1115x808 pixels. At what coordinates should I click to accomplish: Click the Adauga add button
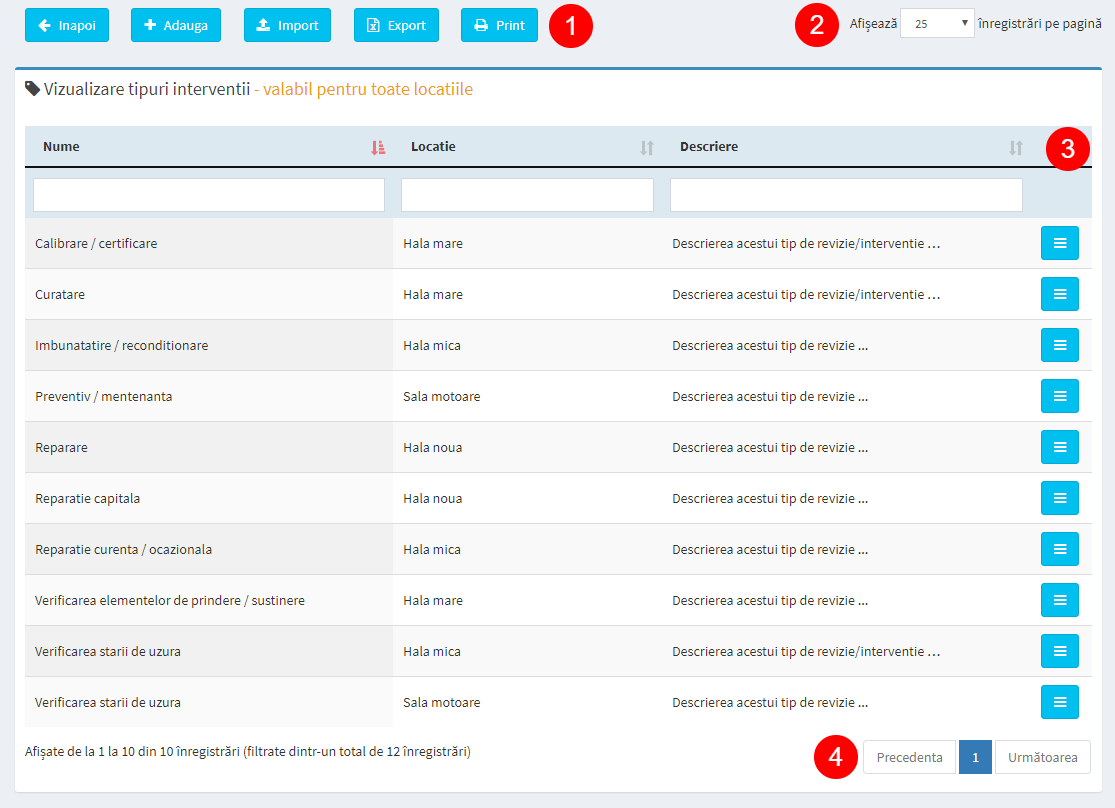tap(176, 26)
